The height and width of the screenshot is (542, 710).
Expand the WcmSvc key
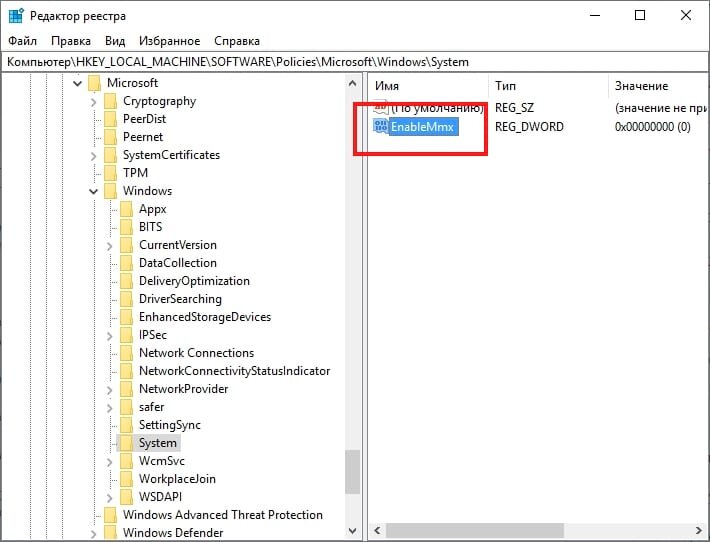pyautogui.click(x=110, y=462)
